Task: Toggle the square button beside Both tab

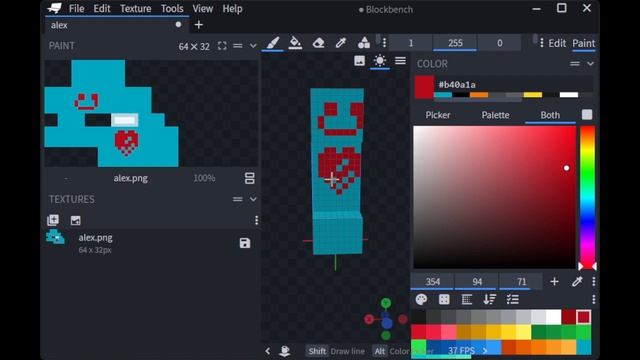Action: coord(587,115)
